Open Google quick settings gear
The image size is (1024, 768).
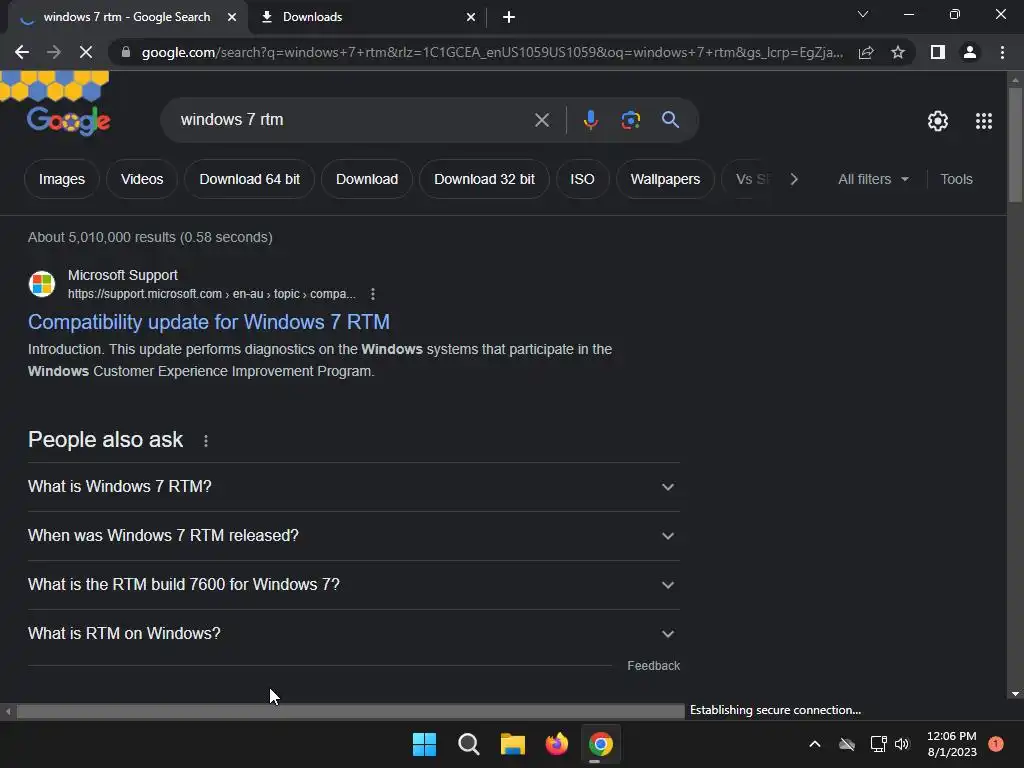938,121
